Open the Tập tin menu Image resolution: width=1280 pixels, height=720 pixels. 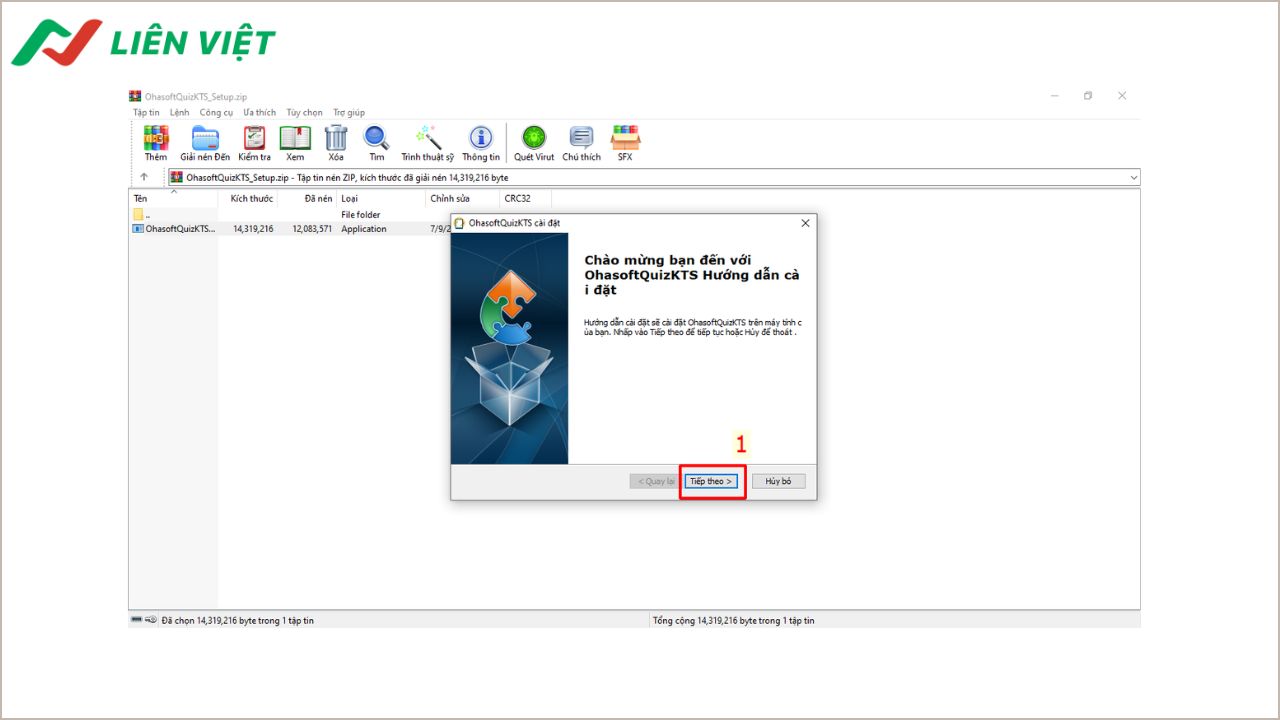coord(146,113)
